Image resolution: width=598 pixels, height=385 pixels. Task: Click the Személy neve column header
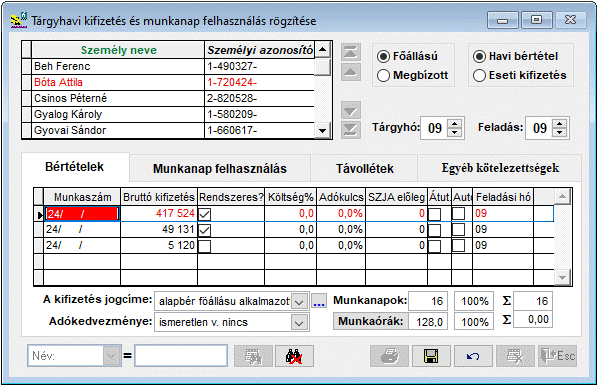click(118, 50)
